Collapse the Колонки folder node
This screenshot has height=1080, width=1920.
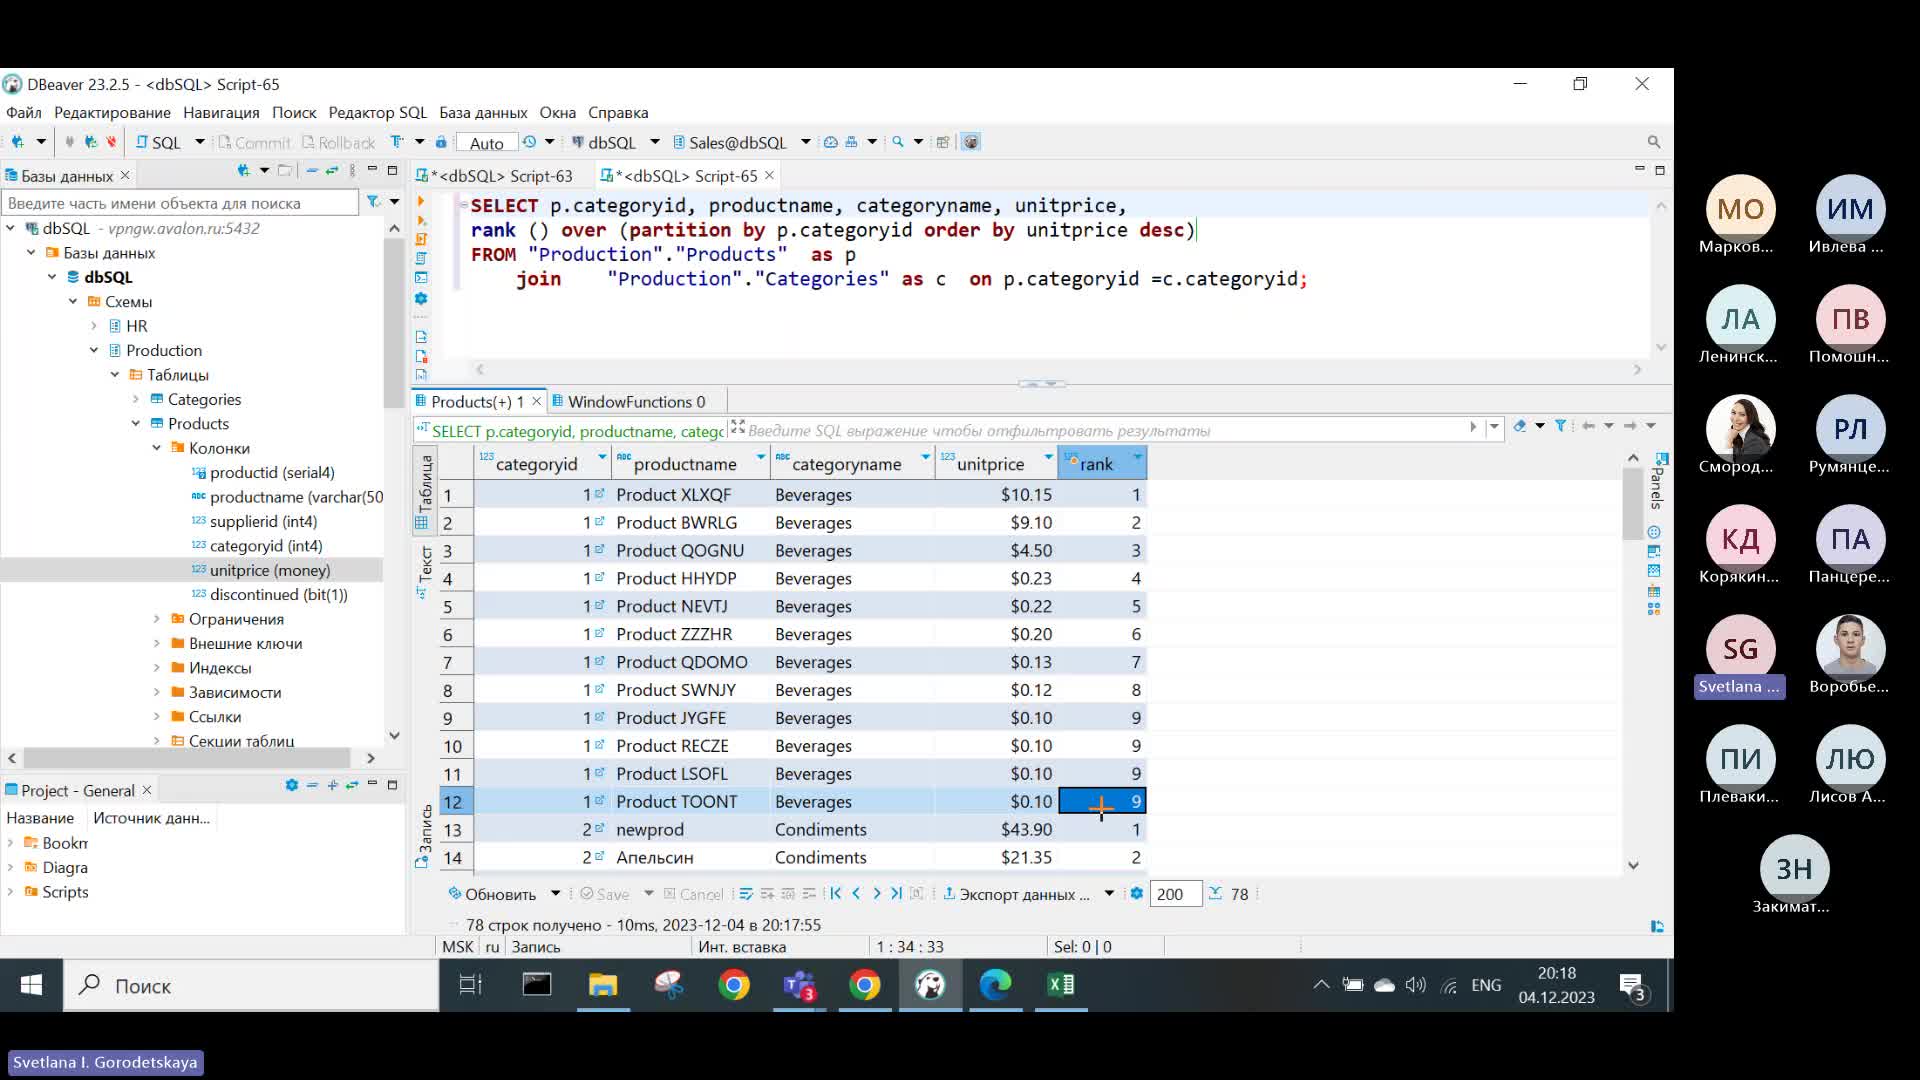[x=157, y=448]
